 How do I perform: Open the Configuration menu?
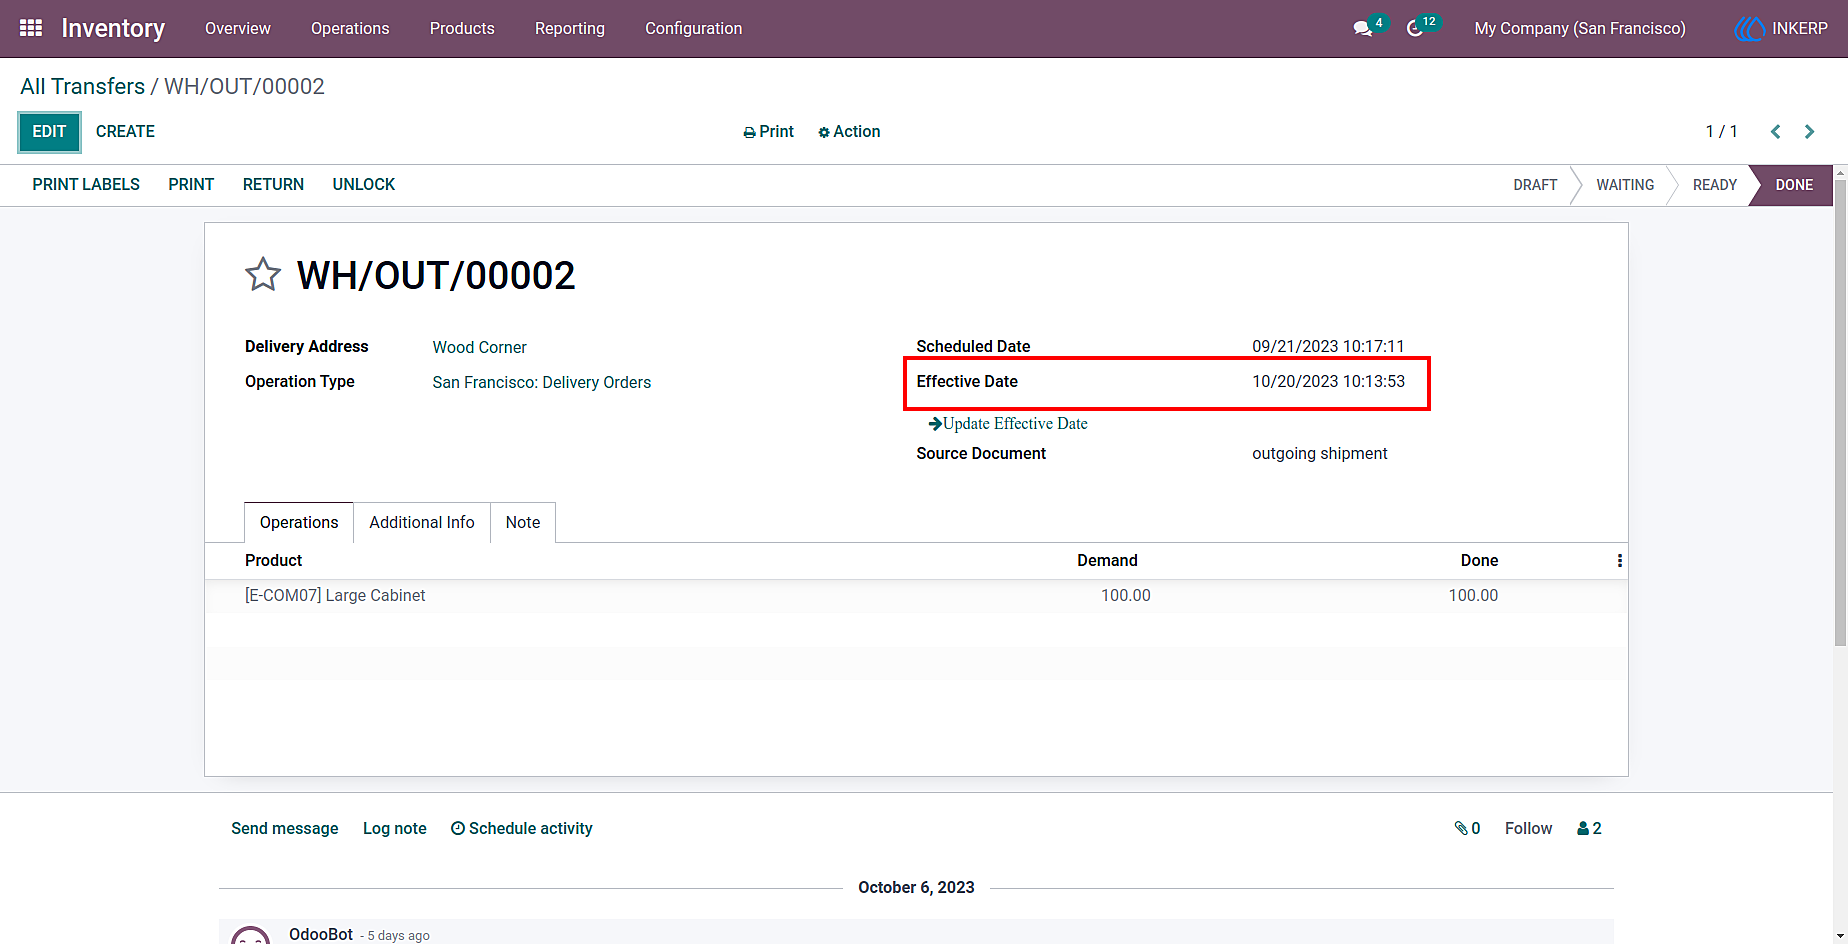pos(694,29)
